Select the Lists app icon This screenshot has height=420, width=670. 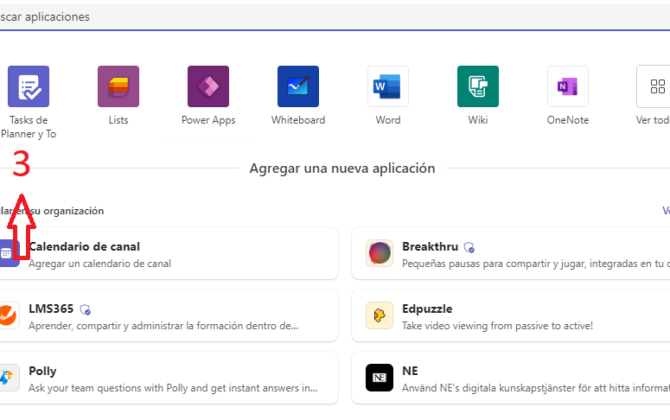coord(118,86)
